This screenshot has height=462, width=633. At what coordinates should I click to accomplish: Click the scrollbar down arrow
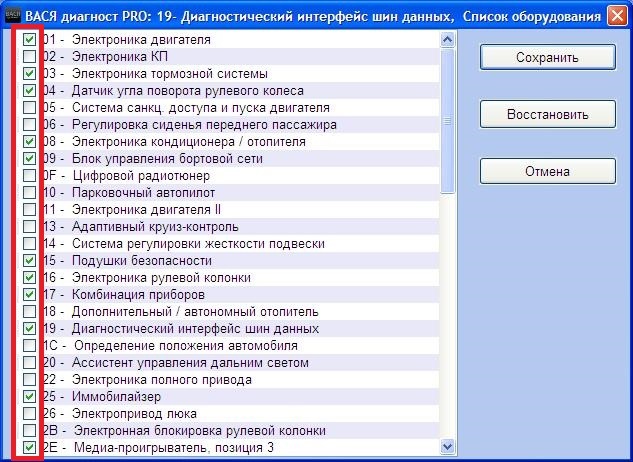[447, 447]
